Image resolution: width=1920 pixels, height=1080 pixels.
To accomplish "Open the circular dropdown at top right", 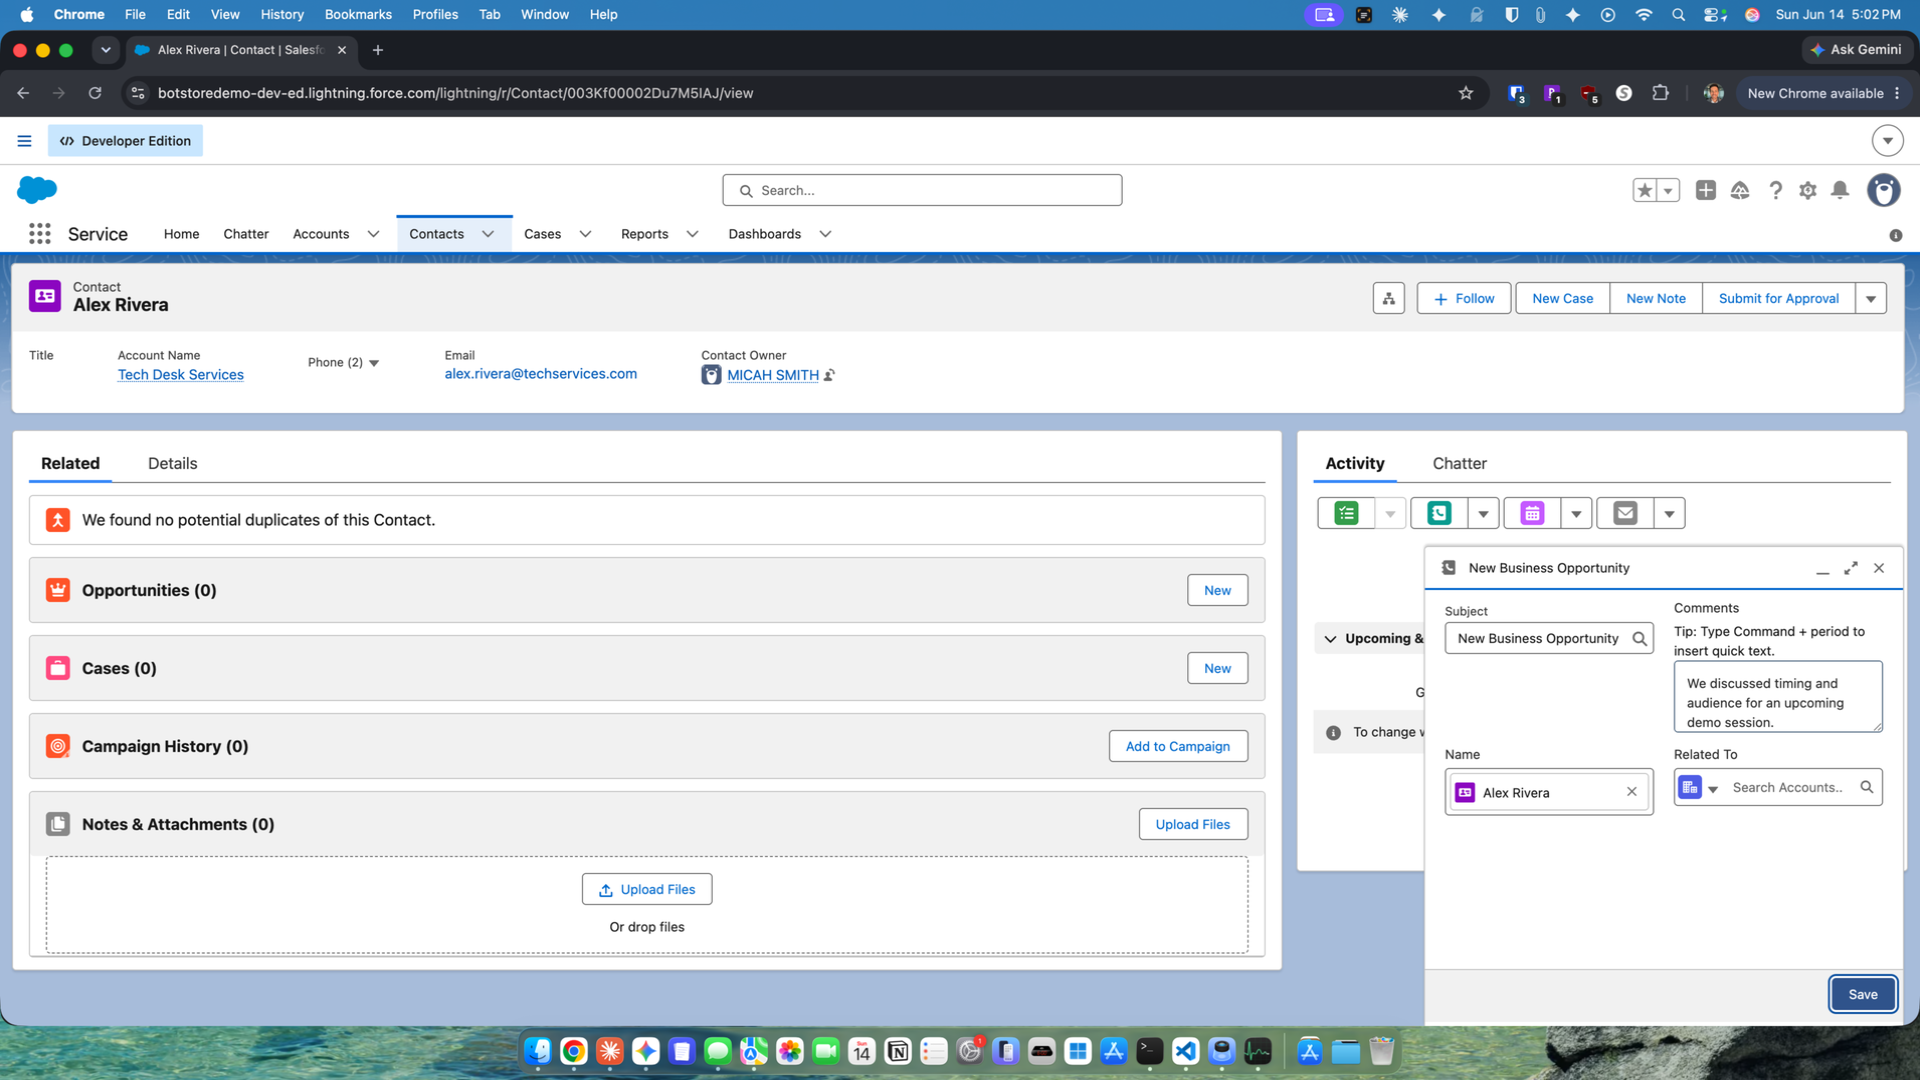I will pyautogui.click(x=1887, y=141).
